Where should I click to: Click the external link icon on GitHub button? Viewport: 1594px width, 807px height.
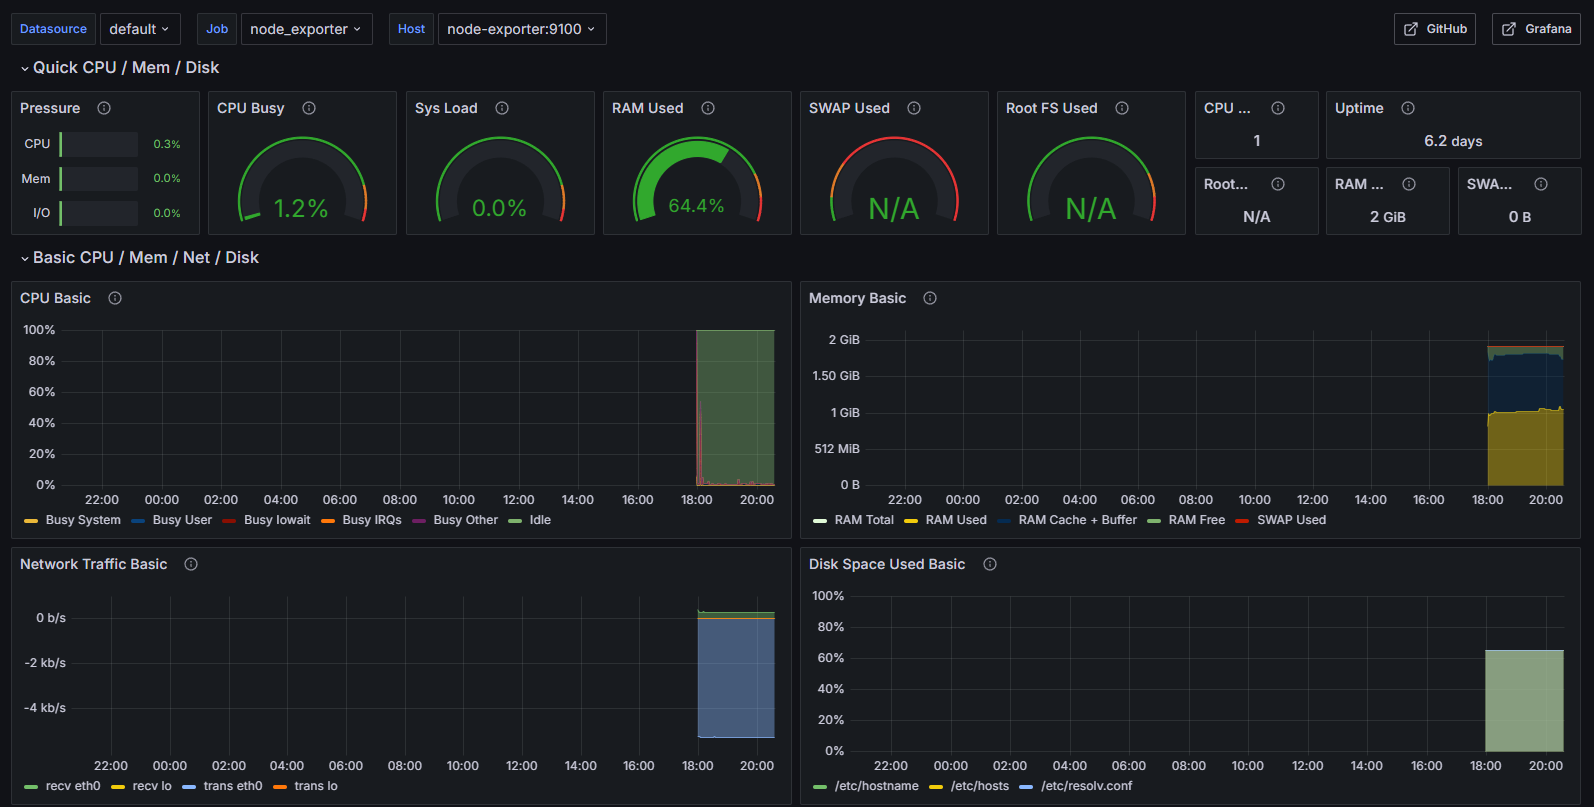pyautogui.click(x=1411, y=29)
